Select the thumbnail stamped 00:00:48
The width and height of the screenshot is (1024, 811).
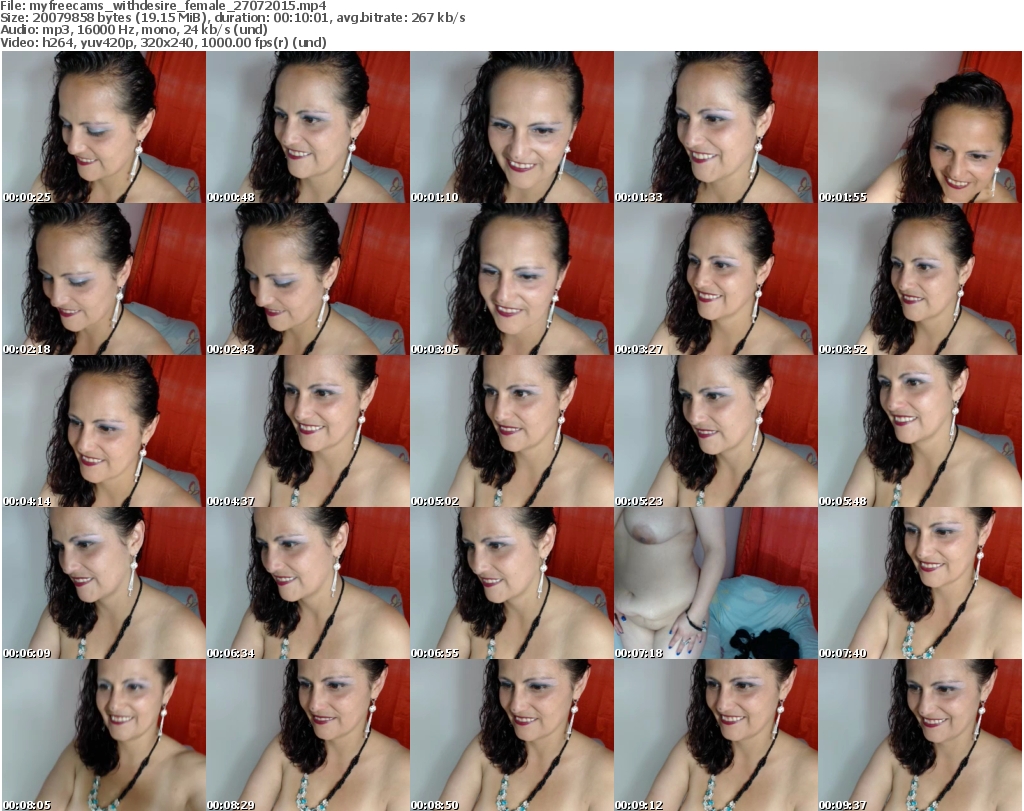coord(308,127)
